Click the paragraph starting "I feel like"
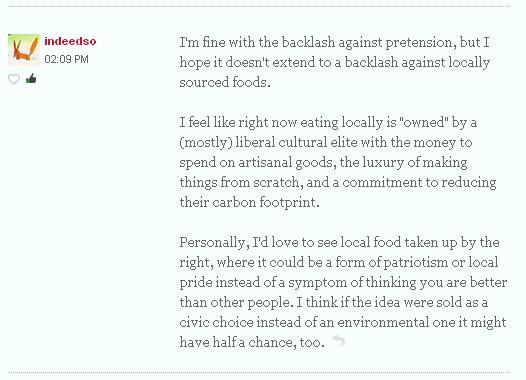This screenshot has height=380, width=526. click(337, 162)
